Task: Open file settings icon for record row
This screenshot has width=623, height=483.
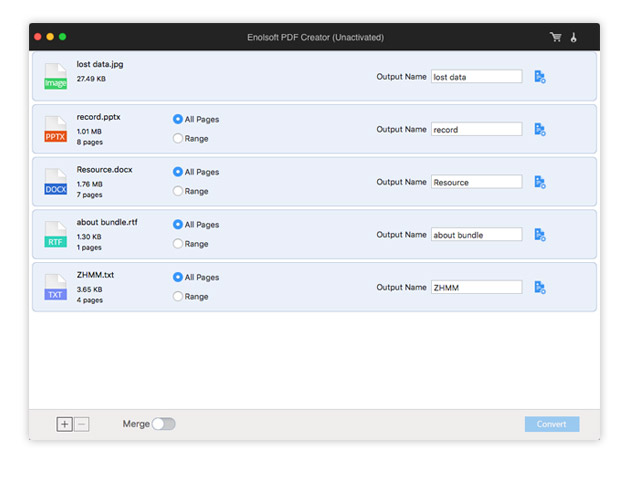Action: pos(540,129)
